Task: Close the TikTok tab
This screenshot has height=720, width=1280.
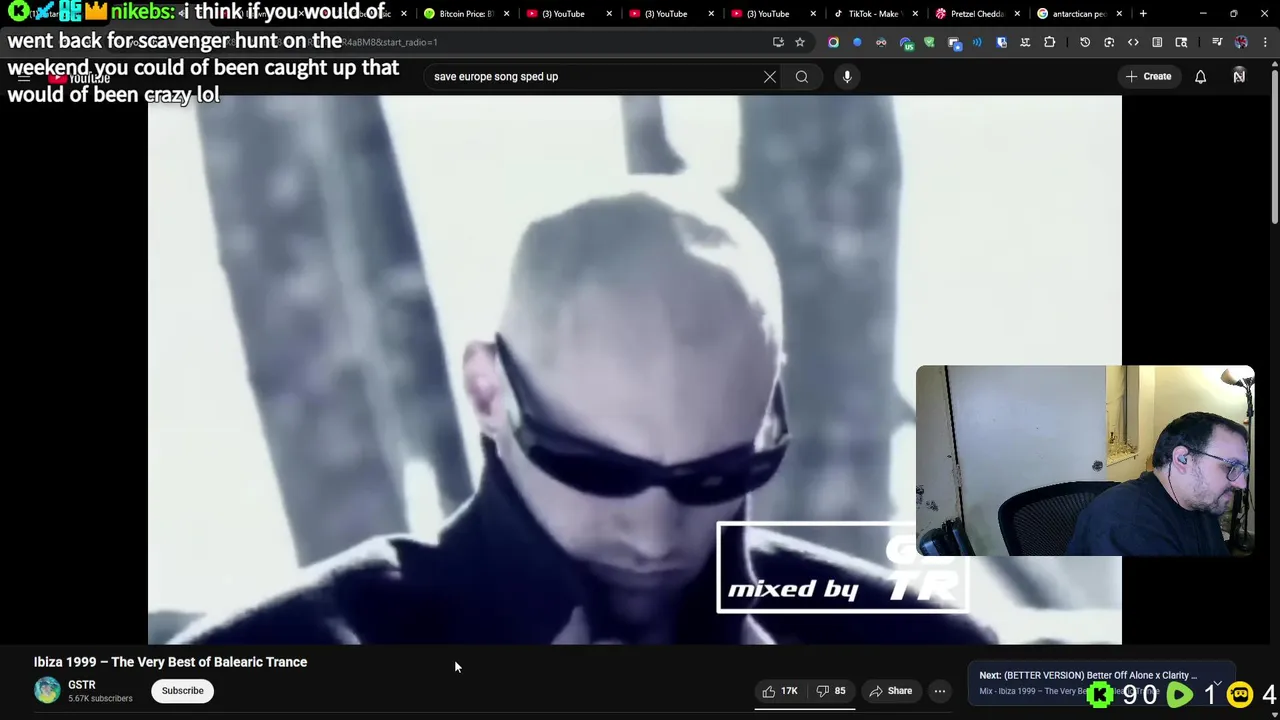Action: [x=915, y=14]
